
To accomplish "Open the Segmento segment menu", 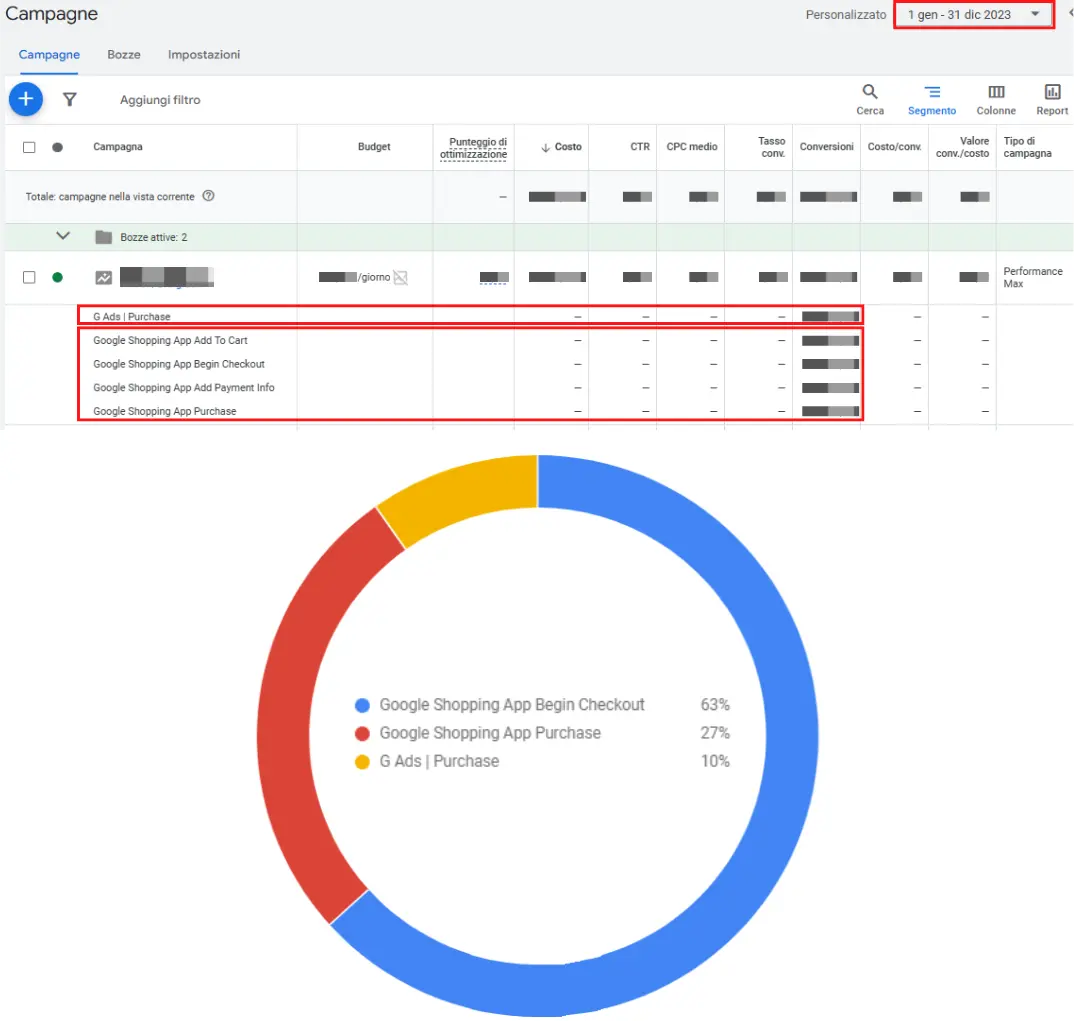I will (x=931, y=99).
